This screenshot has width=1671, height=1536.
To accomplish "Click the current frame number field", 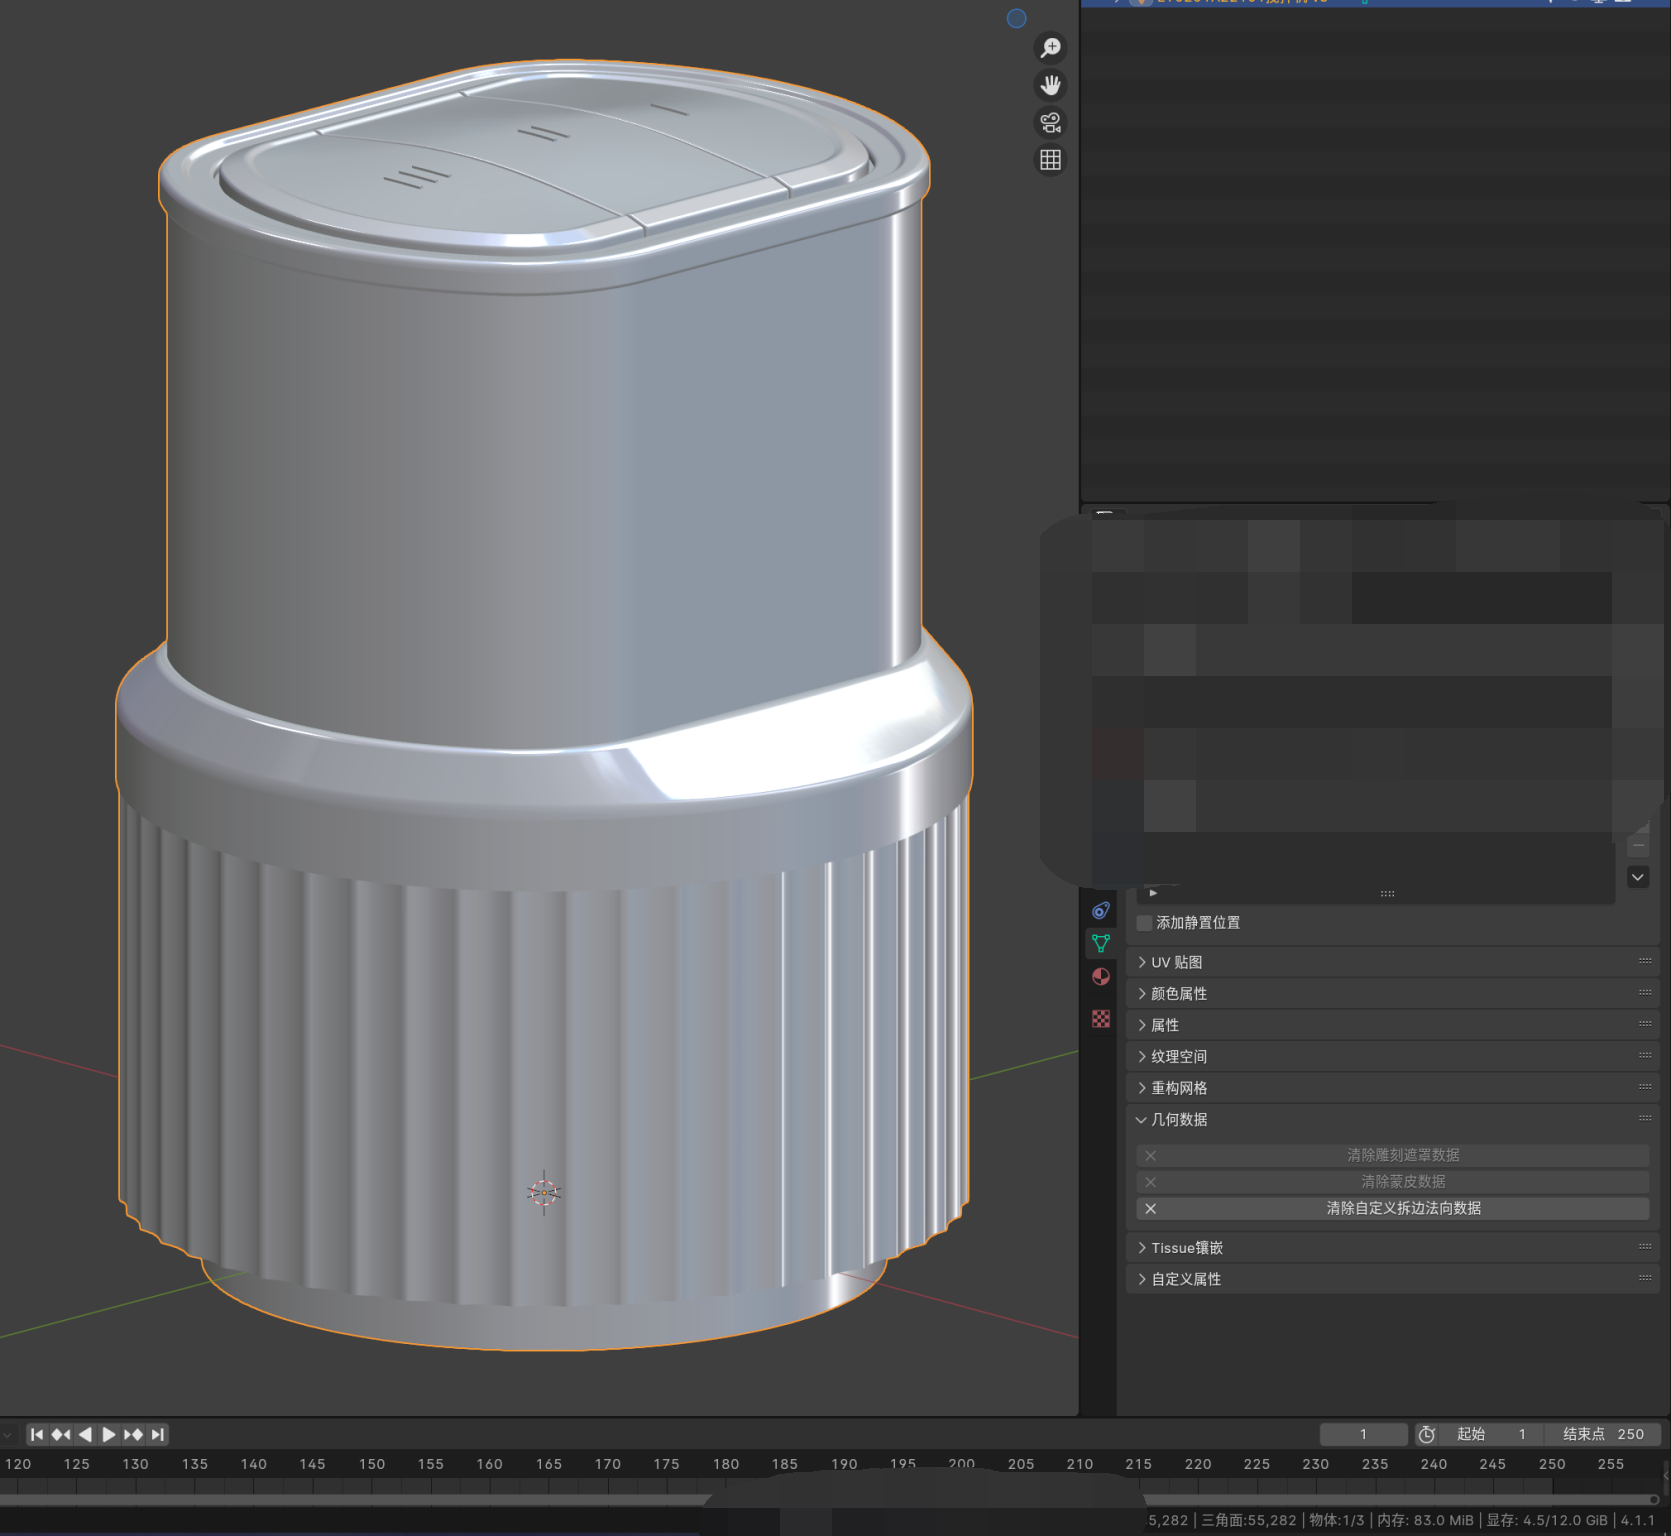I will pos(1363,1434).
